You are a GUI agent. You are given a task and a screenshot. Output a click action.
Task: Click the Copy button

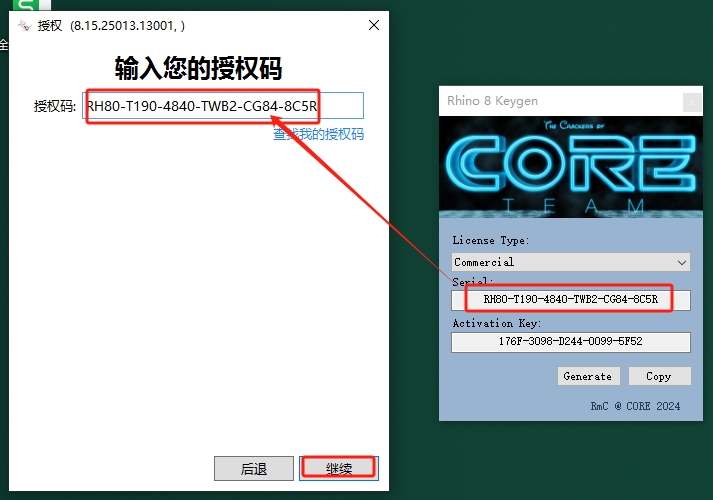659,376
